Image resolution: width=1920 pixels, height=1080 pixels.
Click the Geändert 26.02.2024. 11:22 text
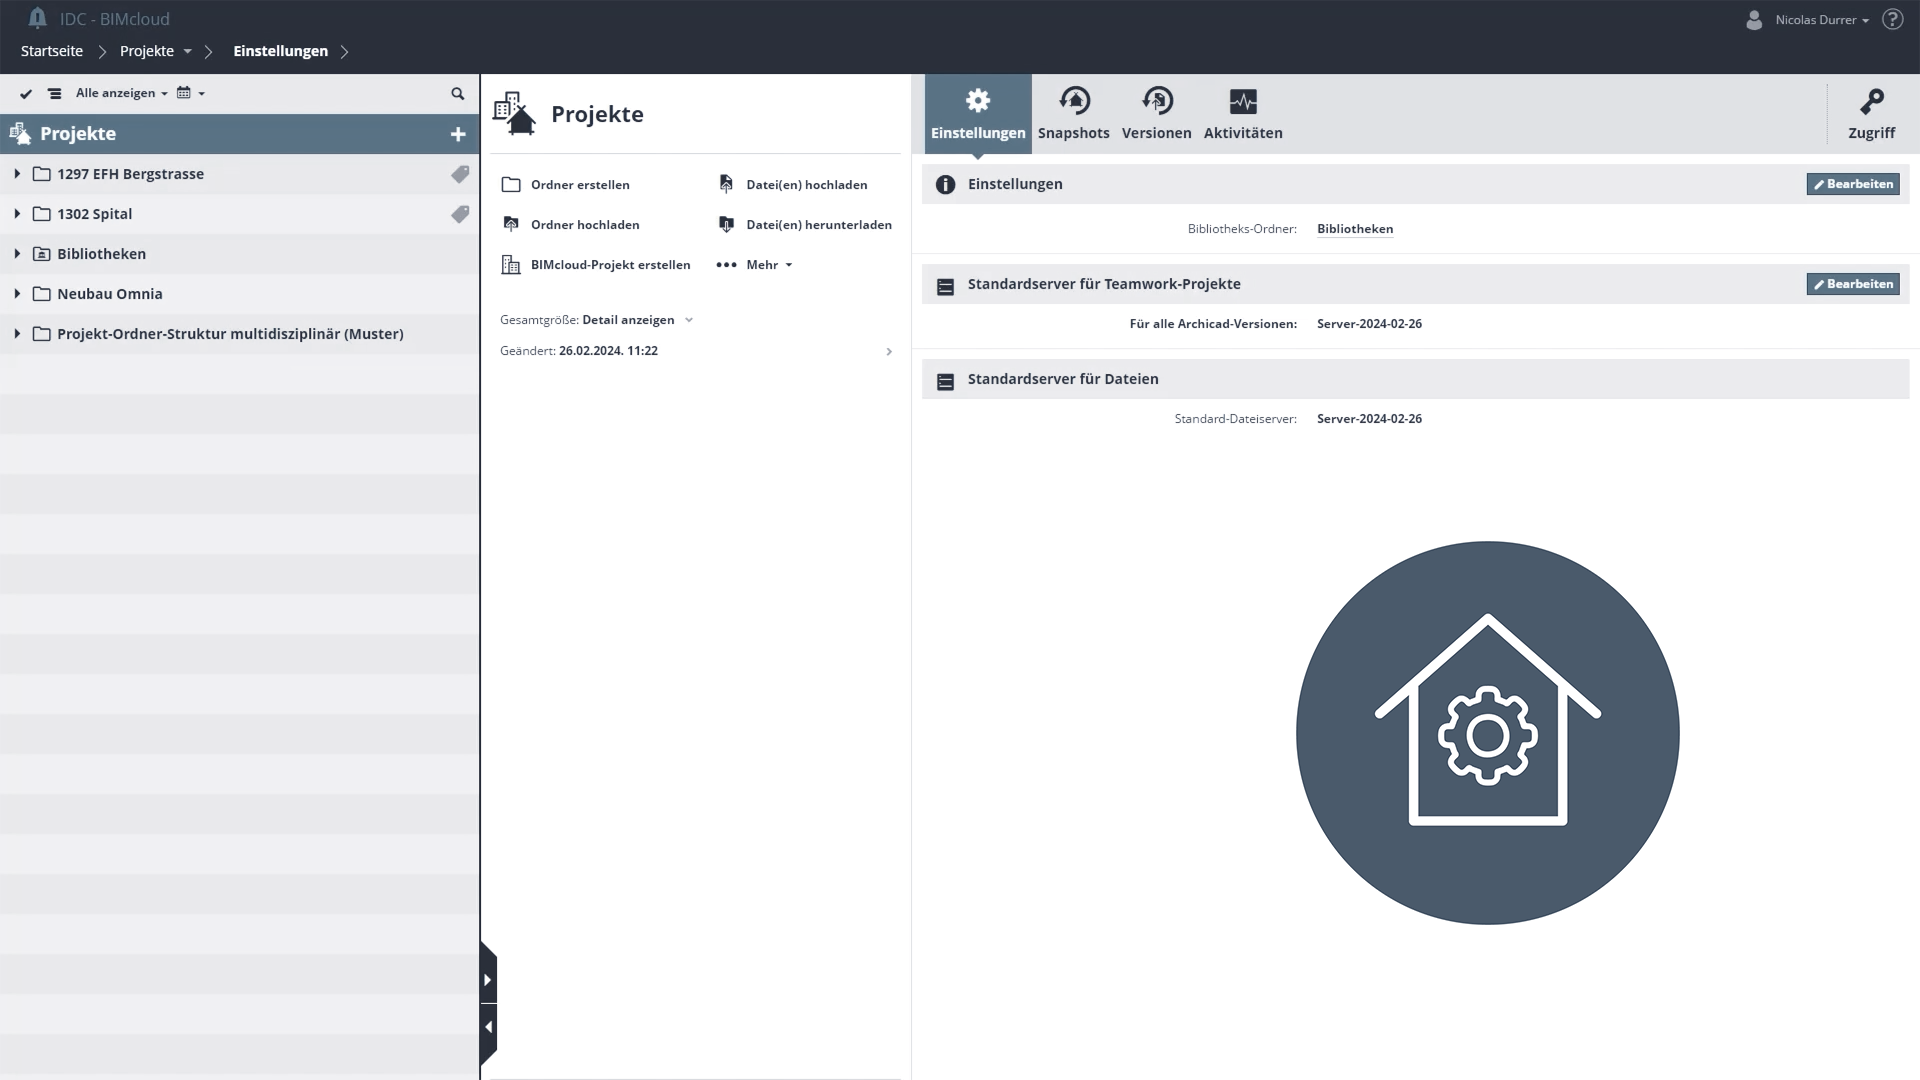579,351
